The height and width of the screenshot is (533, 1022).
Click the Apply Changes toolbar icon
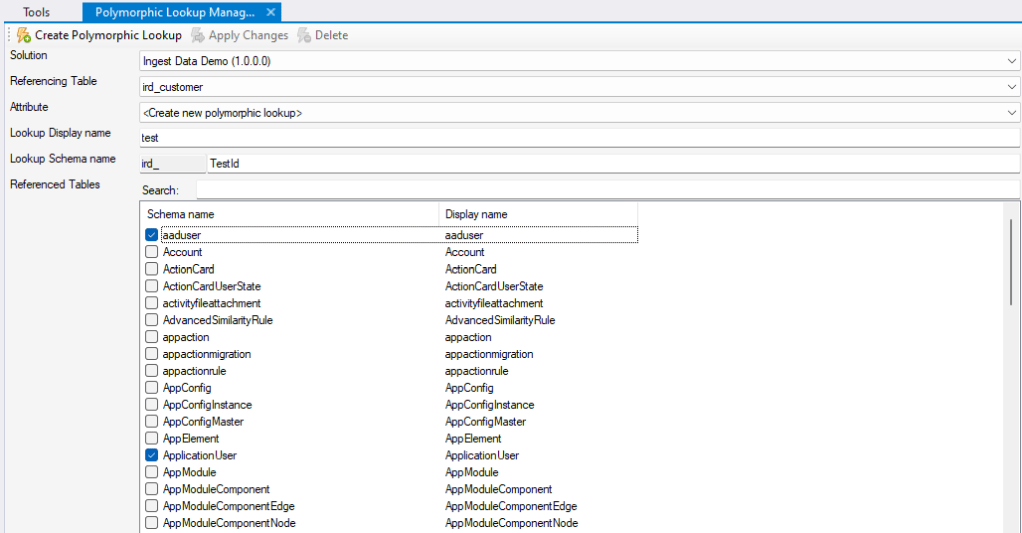tap(198, 35)
